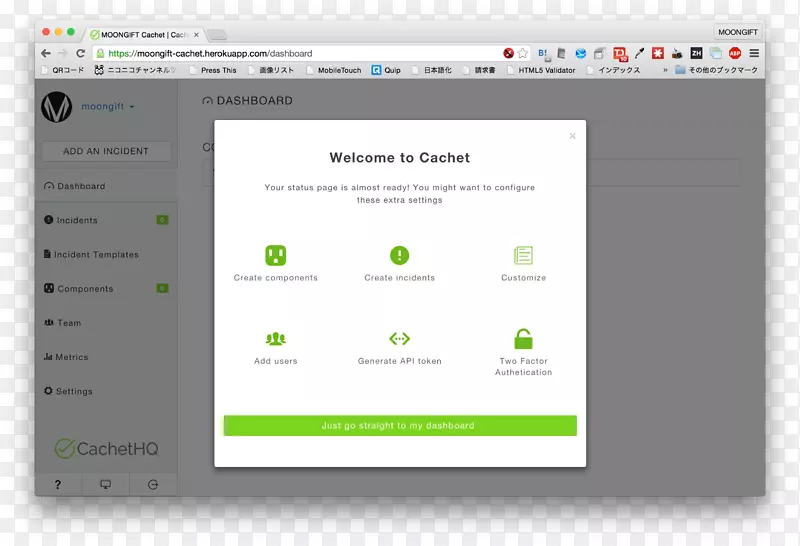
Task: Click the Customize page icon
Action: coord(523,255)
